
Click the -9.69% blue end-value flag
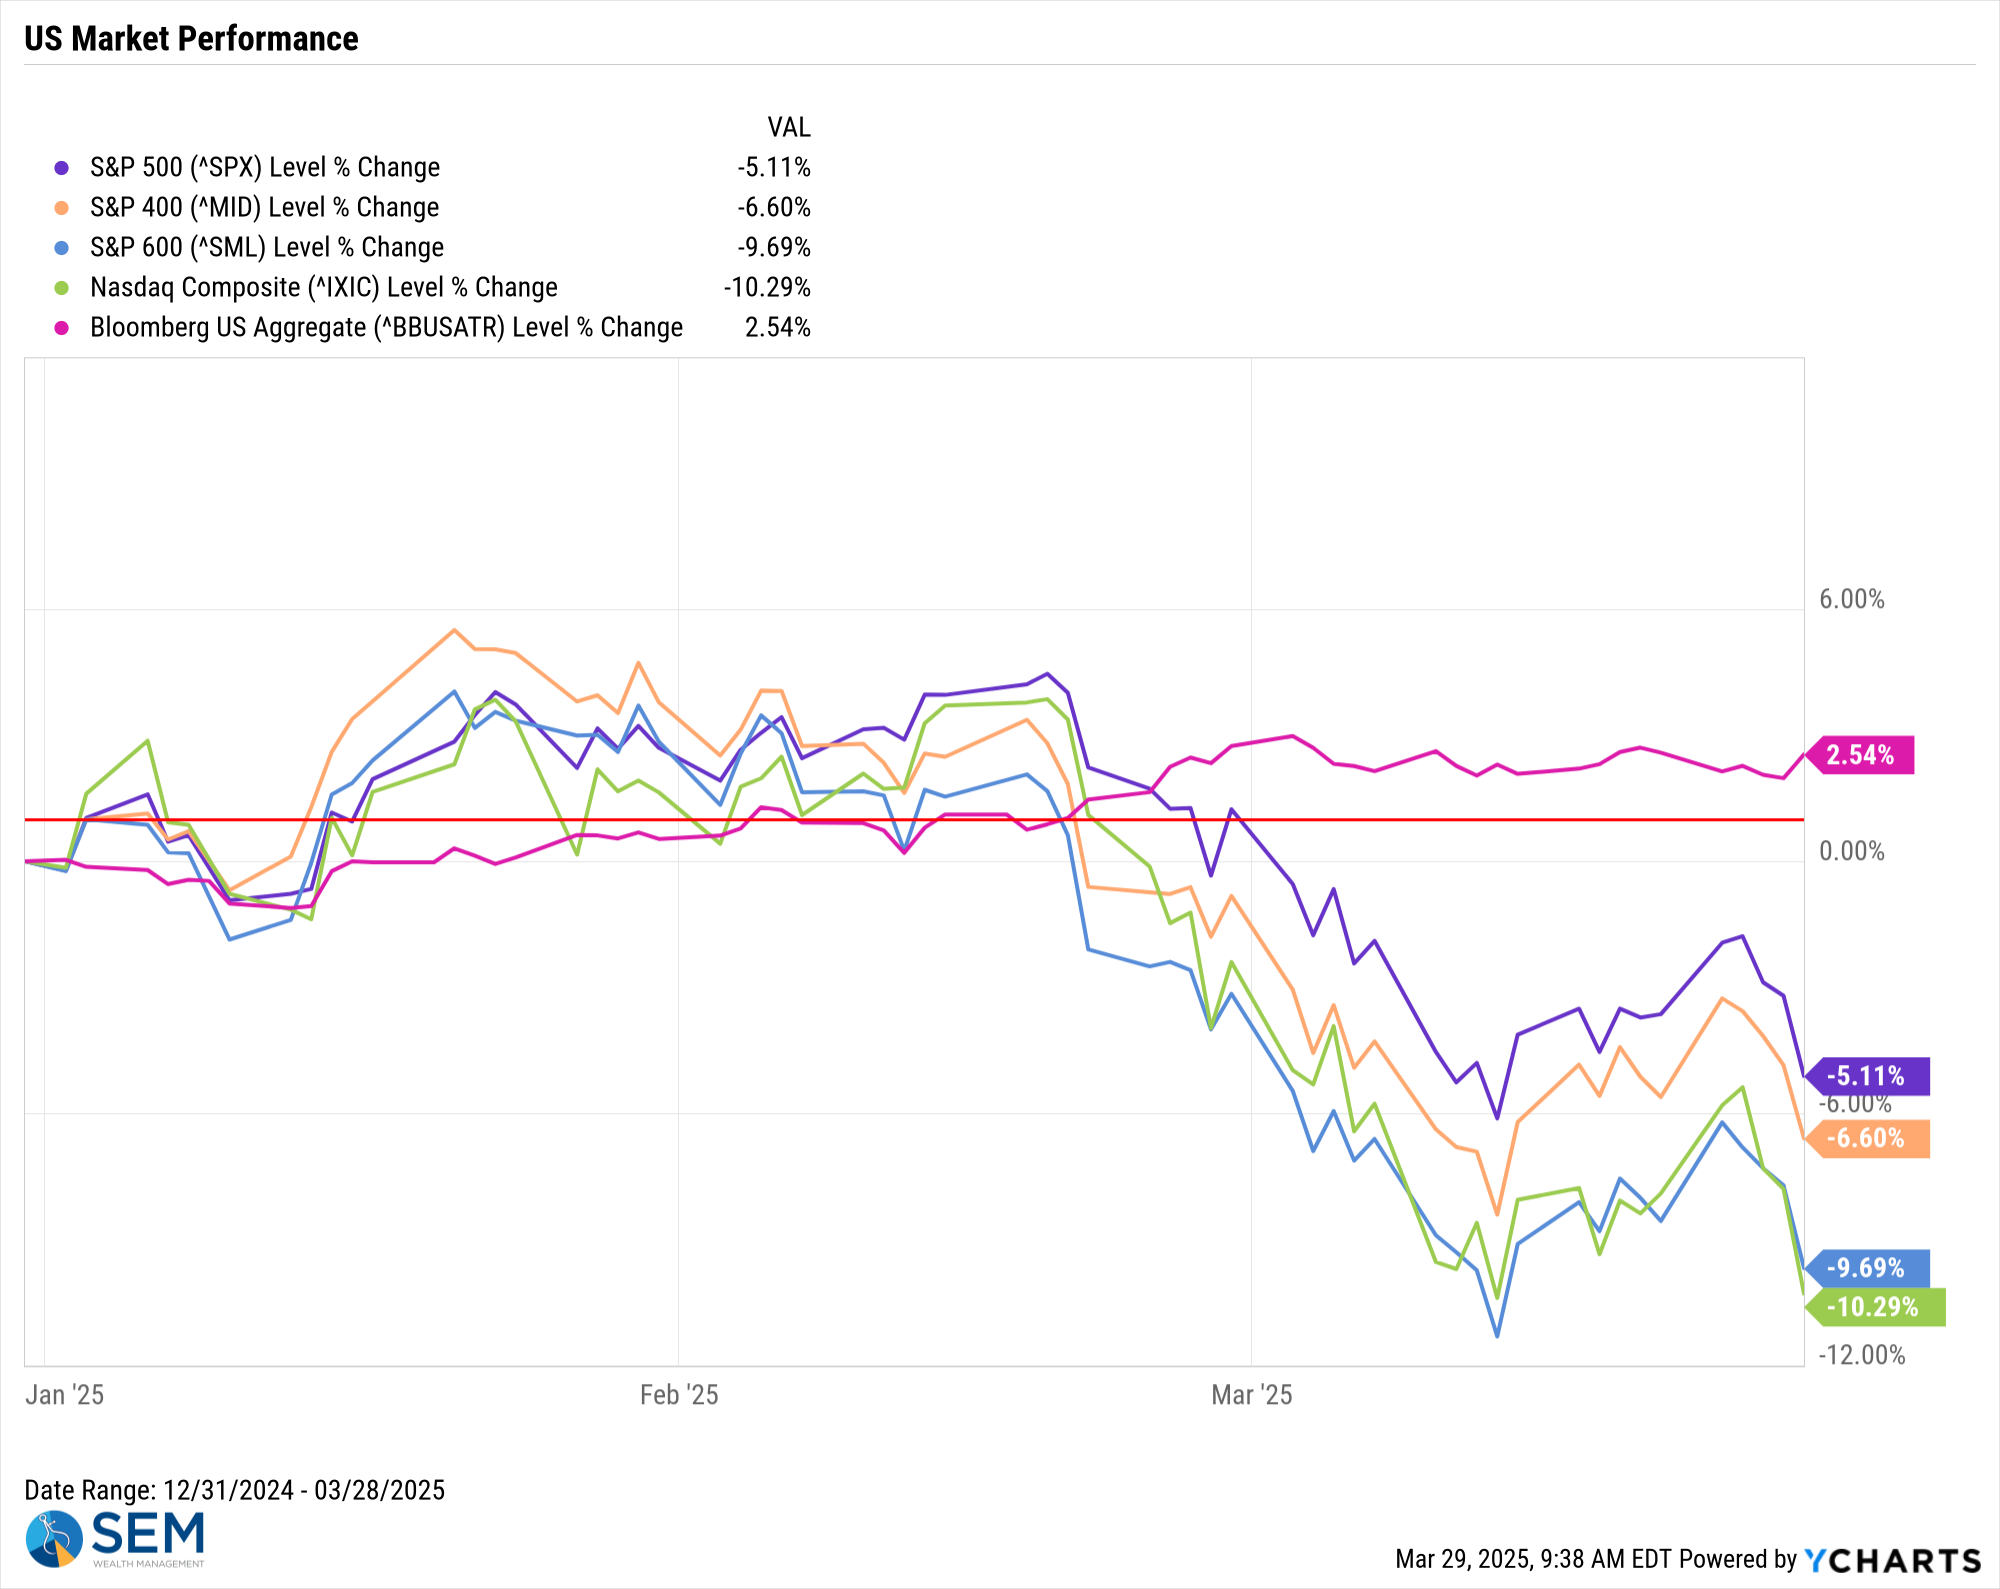pyautogui.click(x=1866, y=1268)
